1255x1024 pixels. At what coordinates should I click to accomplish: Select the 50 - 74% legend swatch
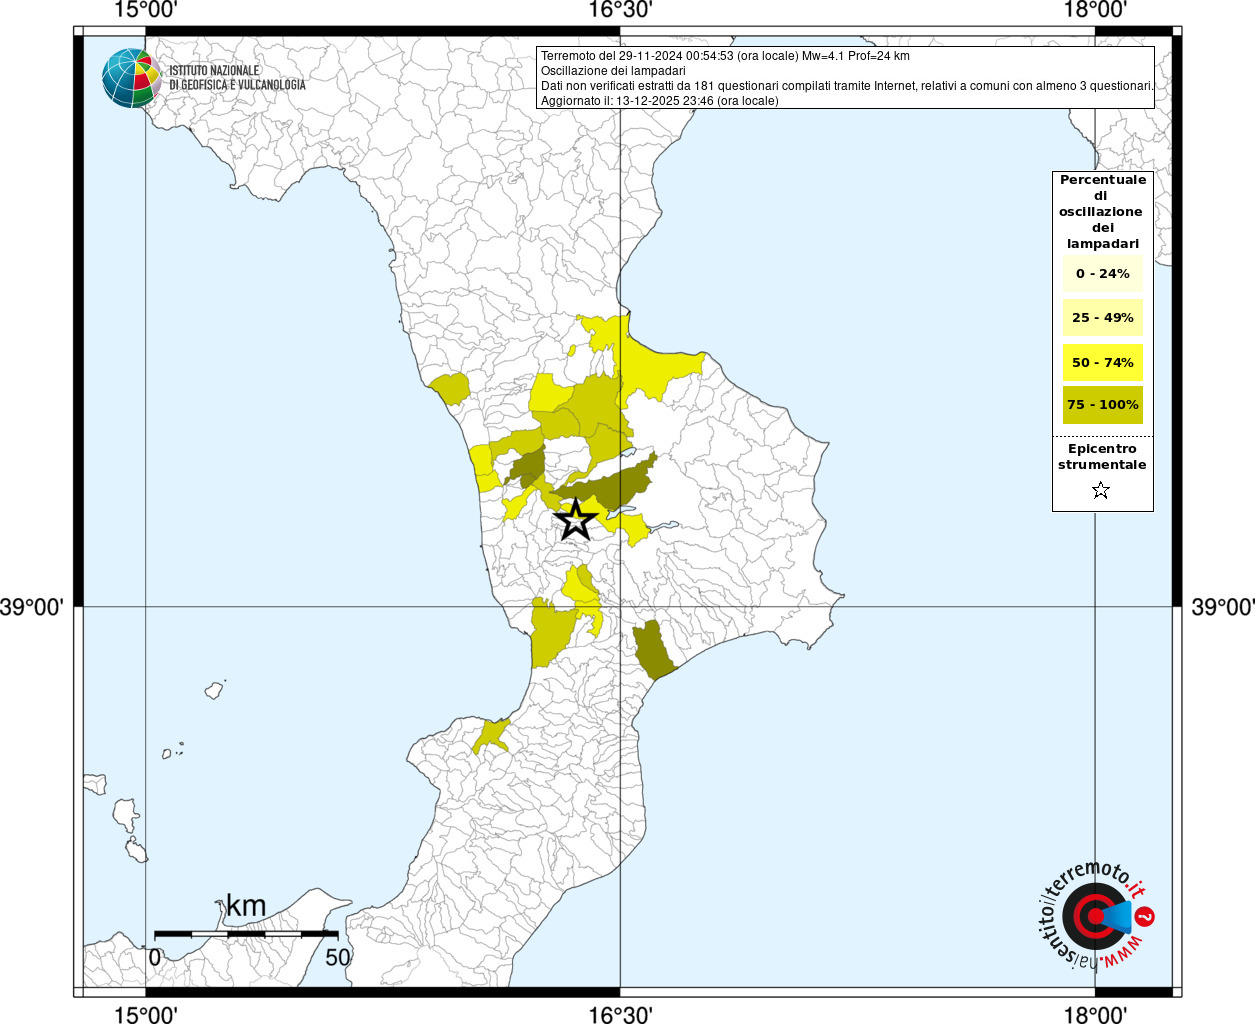(1102, 362)
